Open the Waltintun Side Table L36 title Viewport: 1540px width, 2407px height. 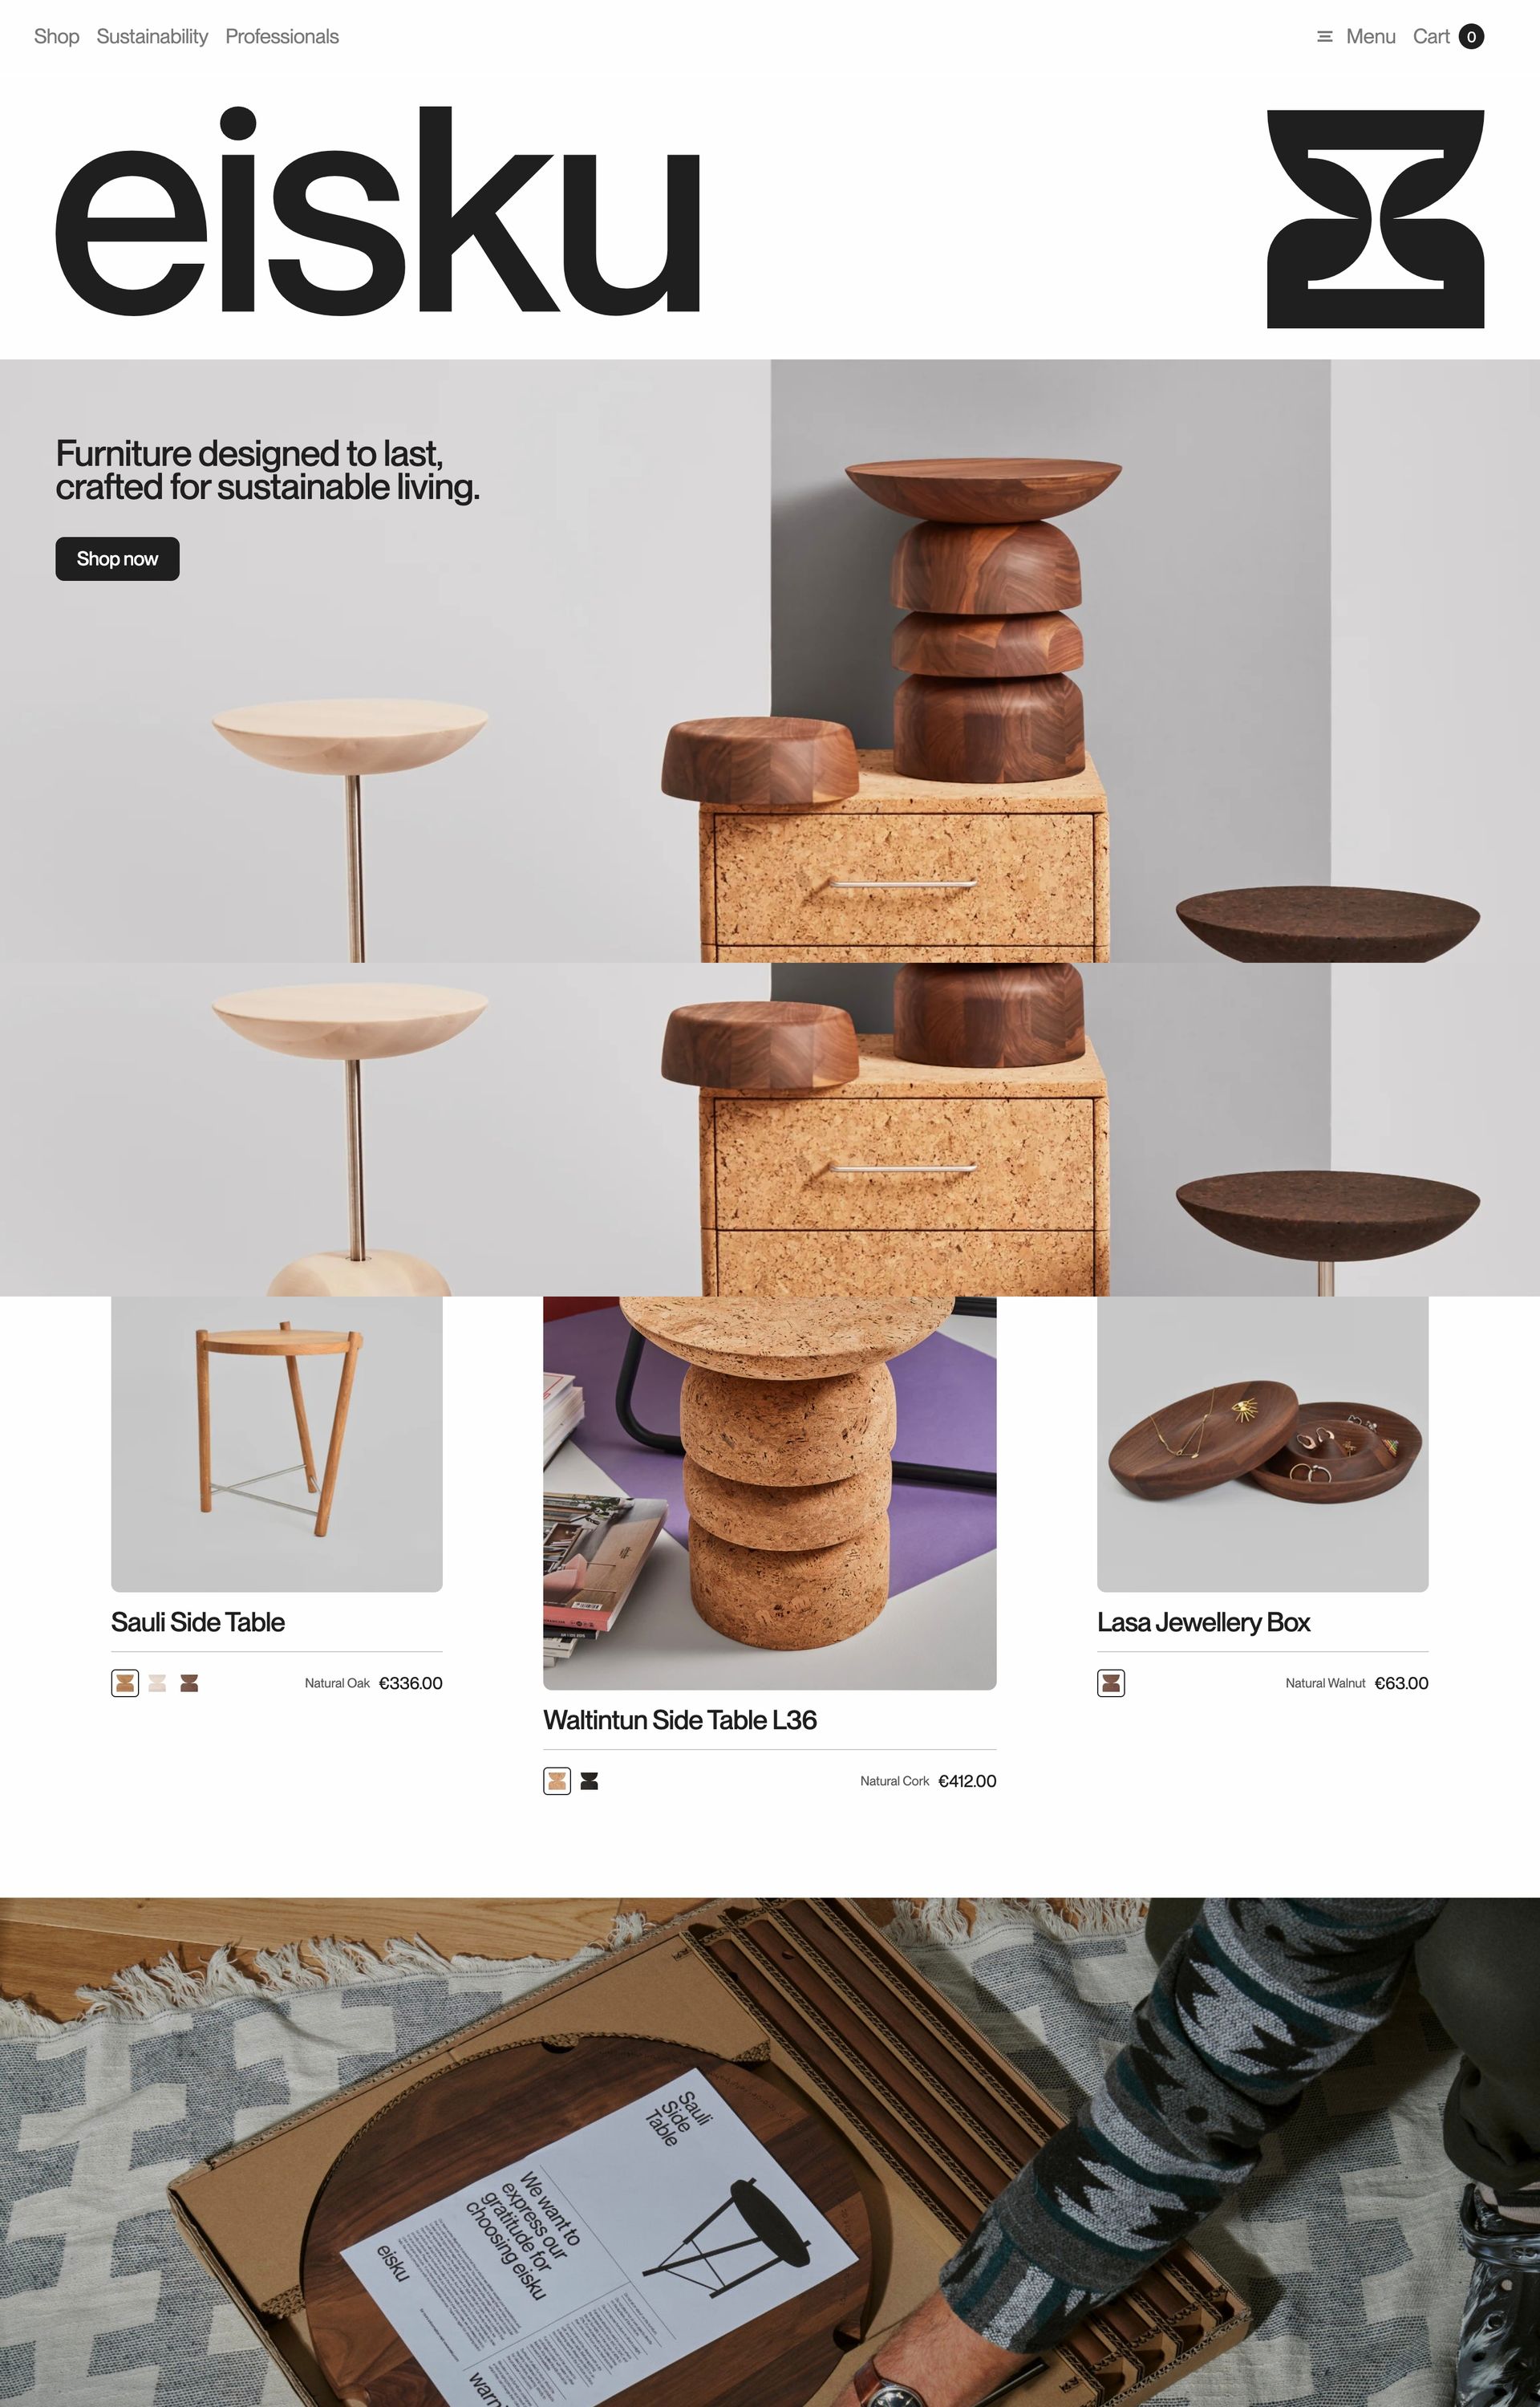pyautogui.click(x=680, y=1720)
